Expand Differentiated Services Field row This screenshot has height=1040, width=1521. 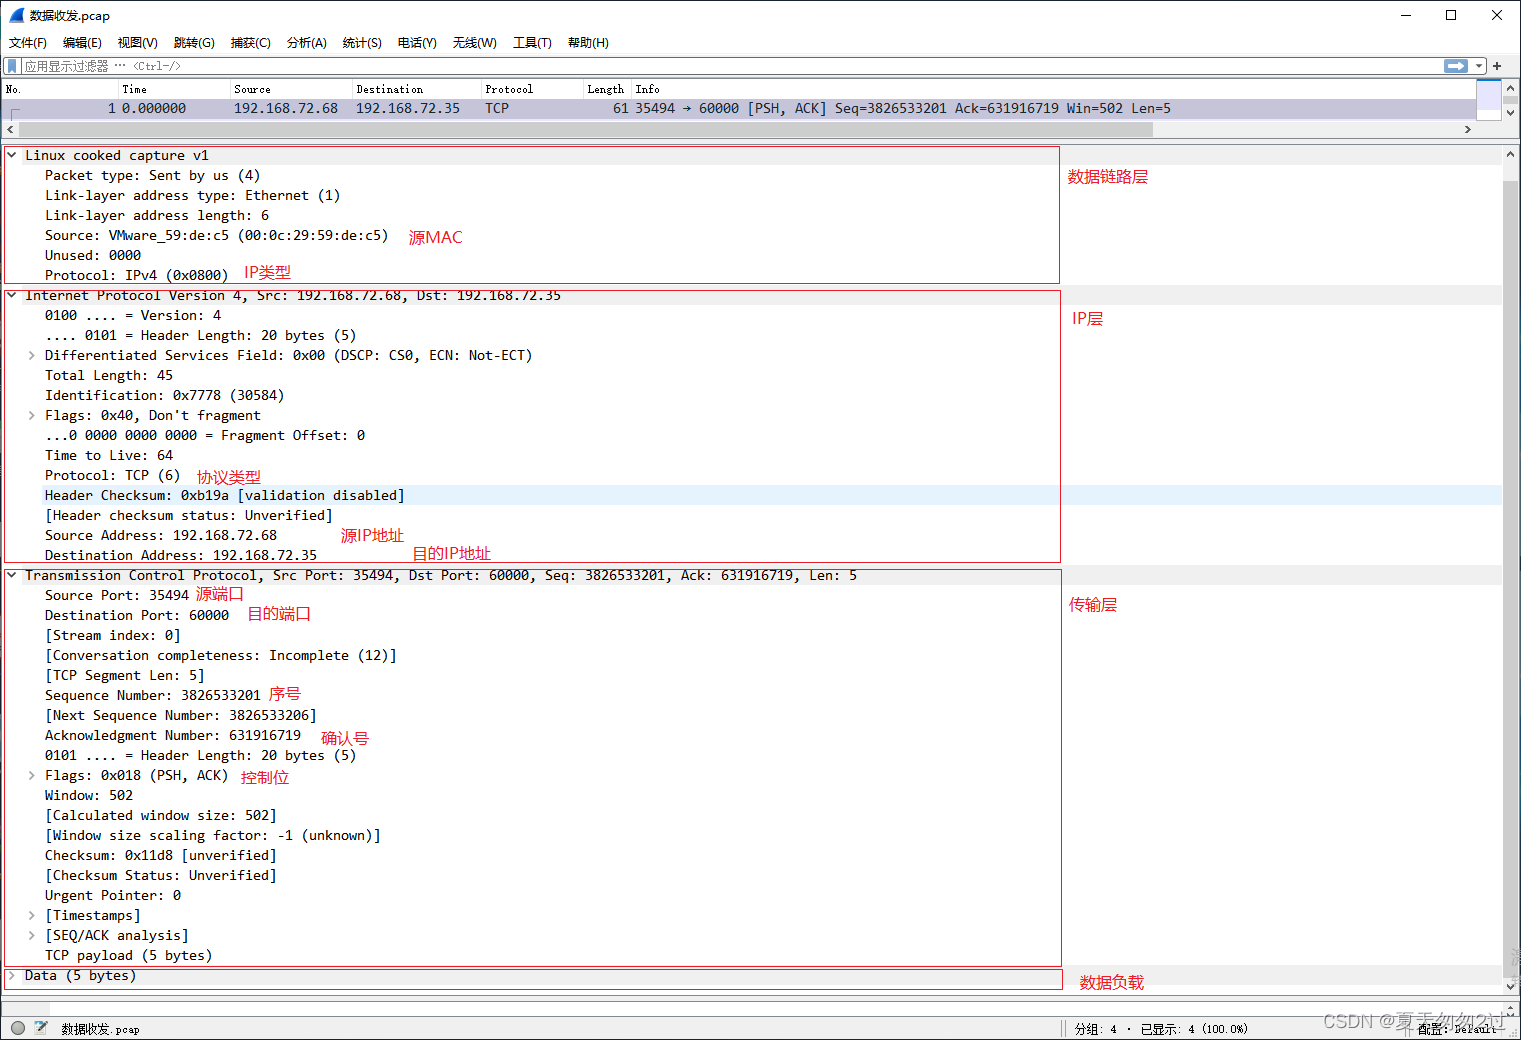(x=32, y=355)
